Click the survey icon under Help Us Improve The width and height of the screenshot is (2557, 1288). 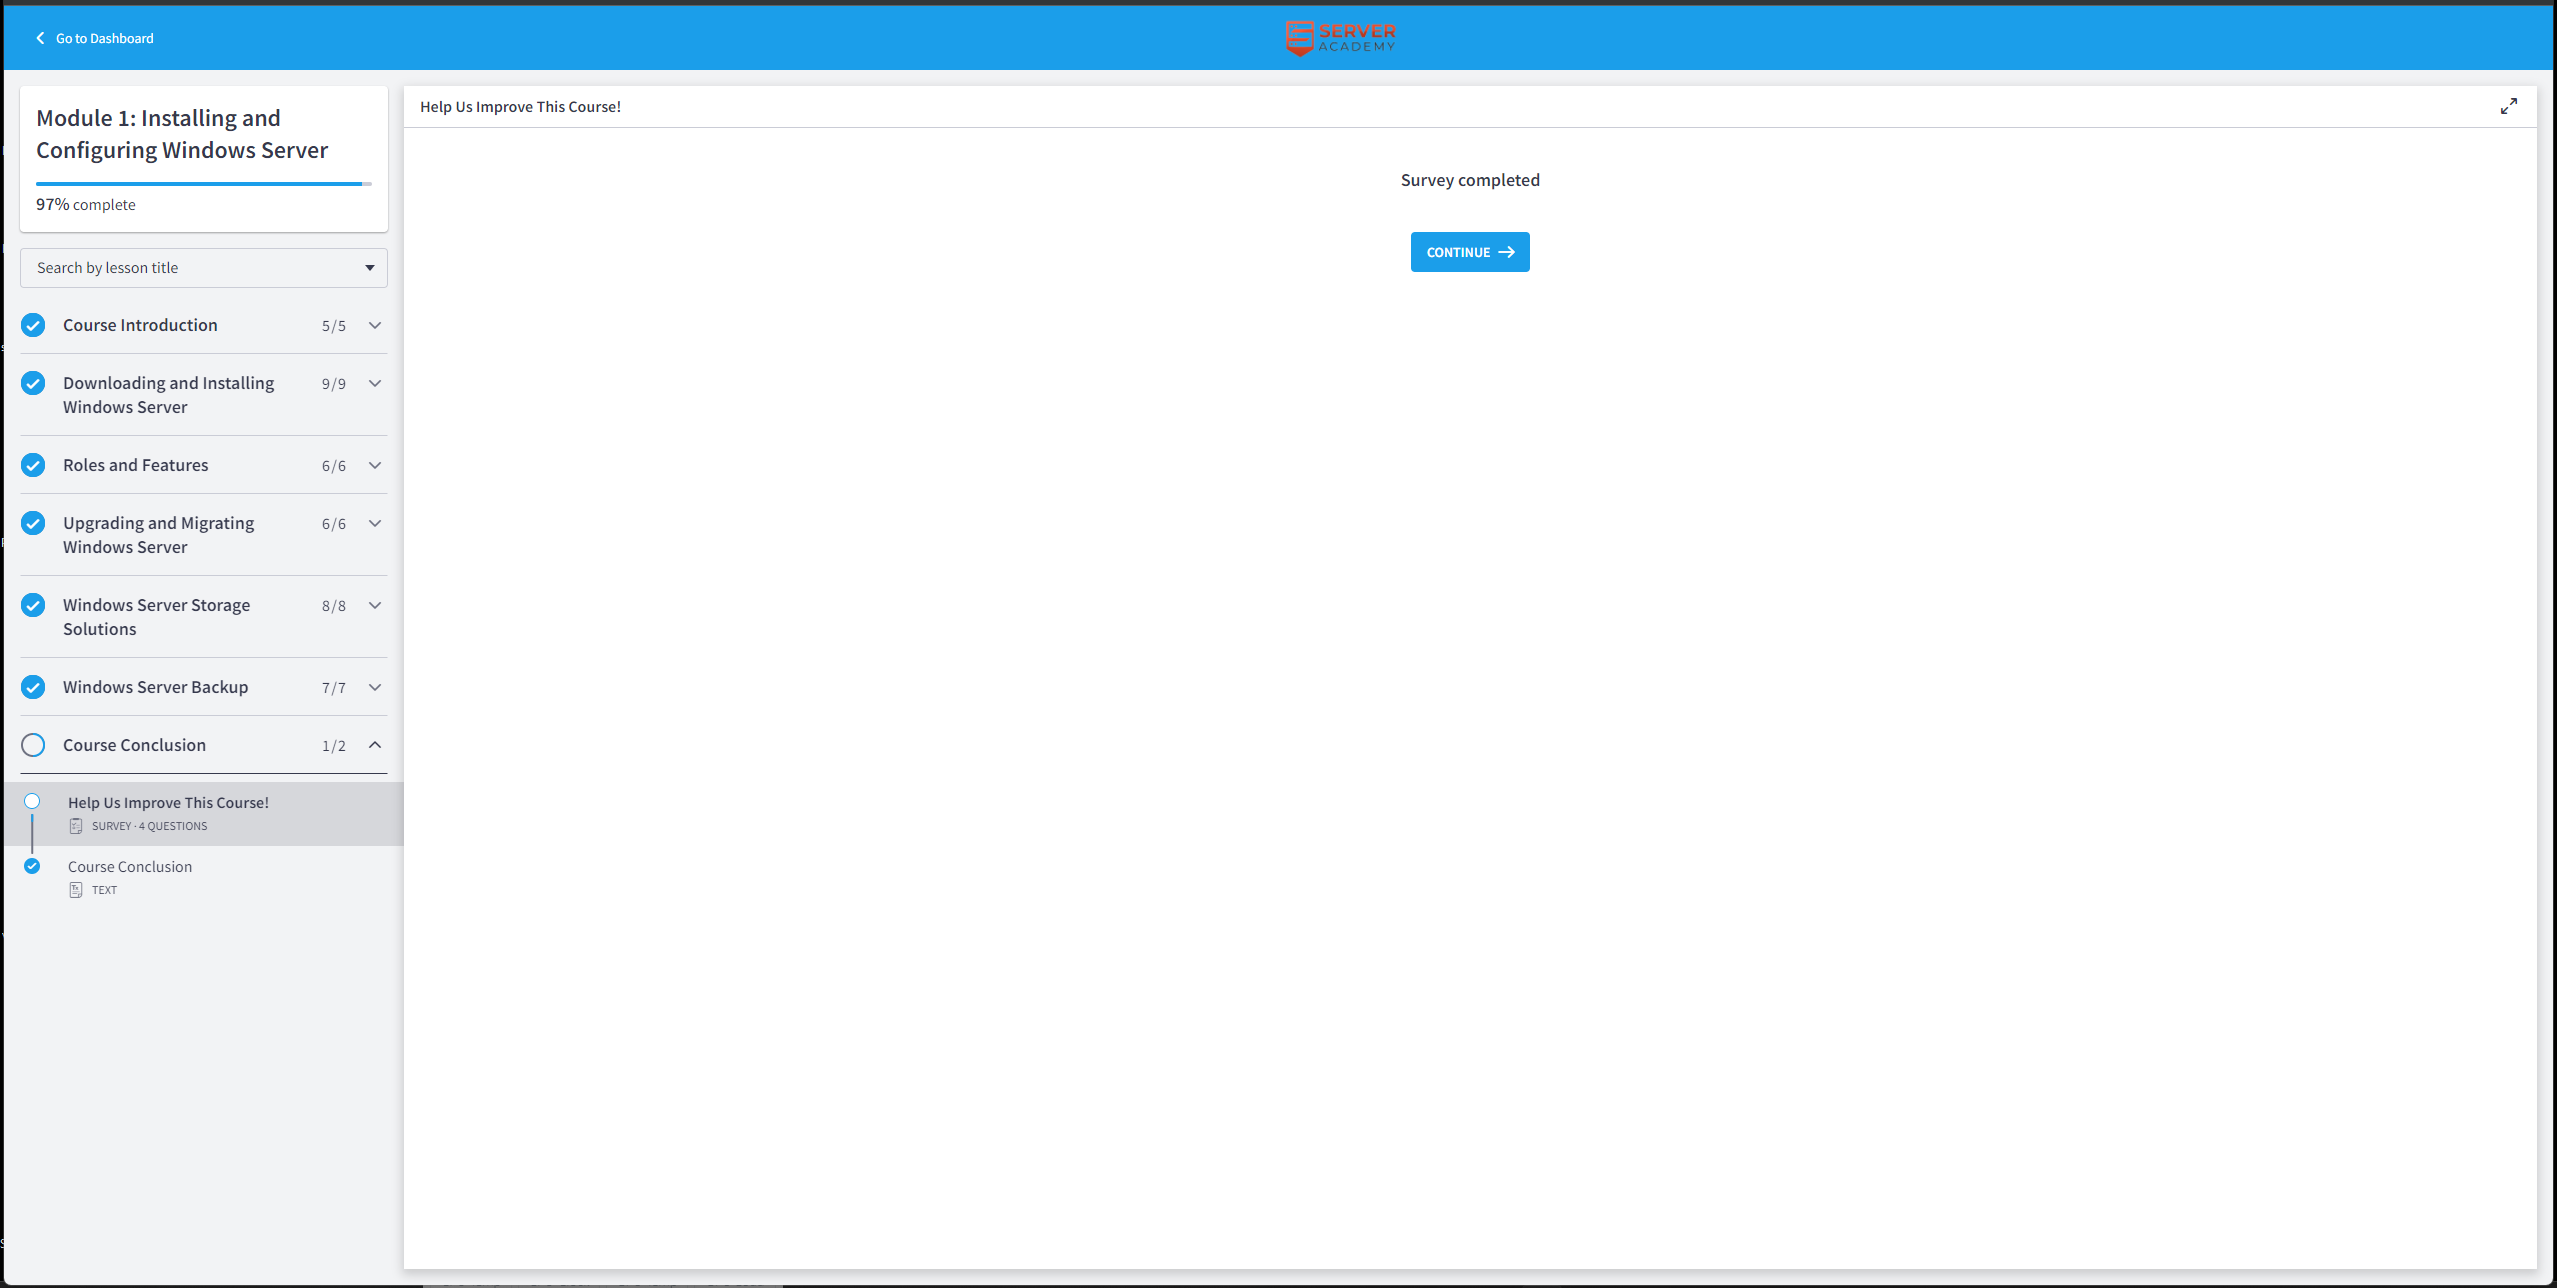click(76, 826)
